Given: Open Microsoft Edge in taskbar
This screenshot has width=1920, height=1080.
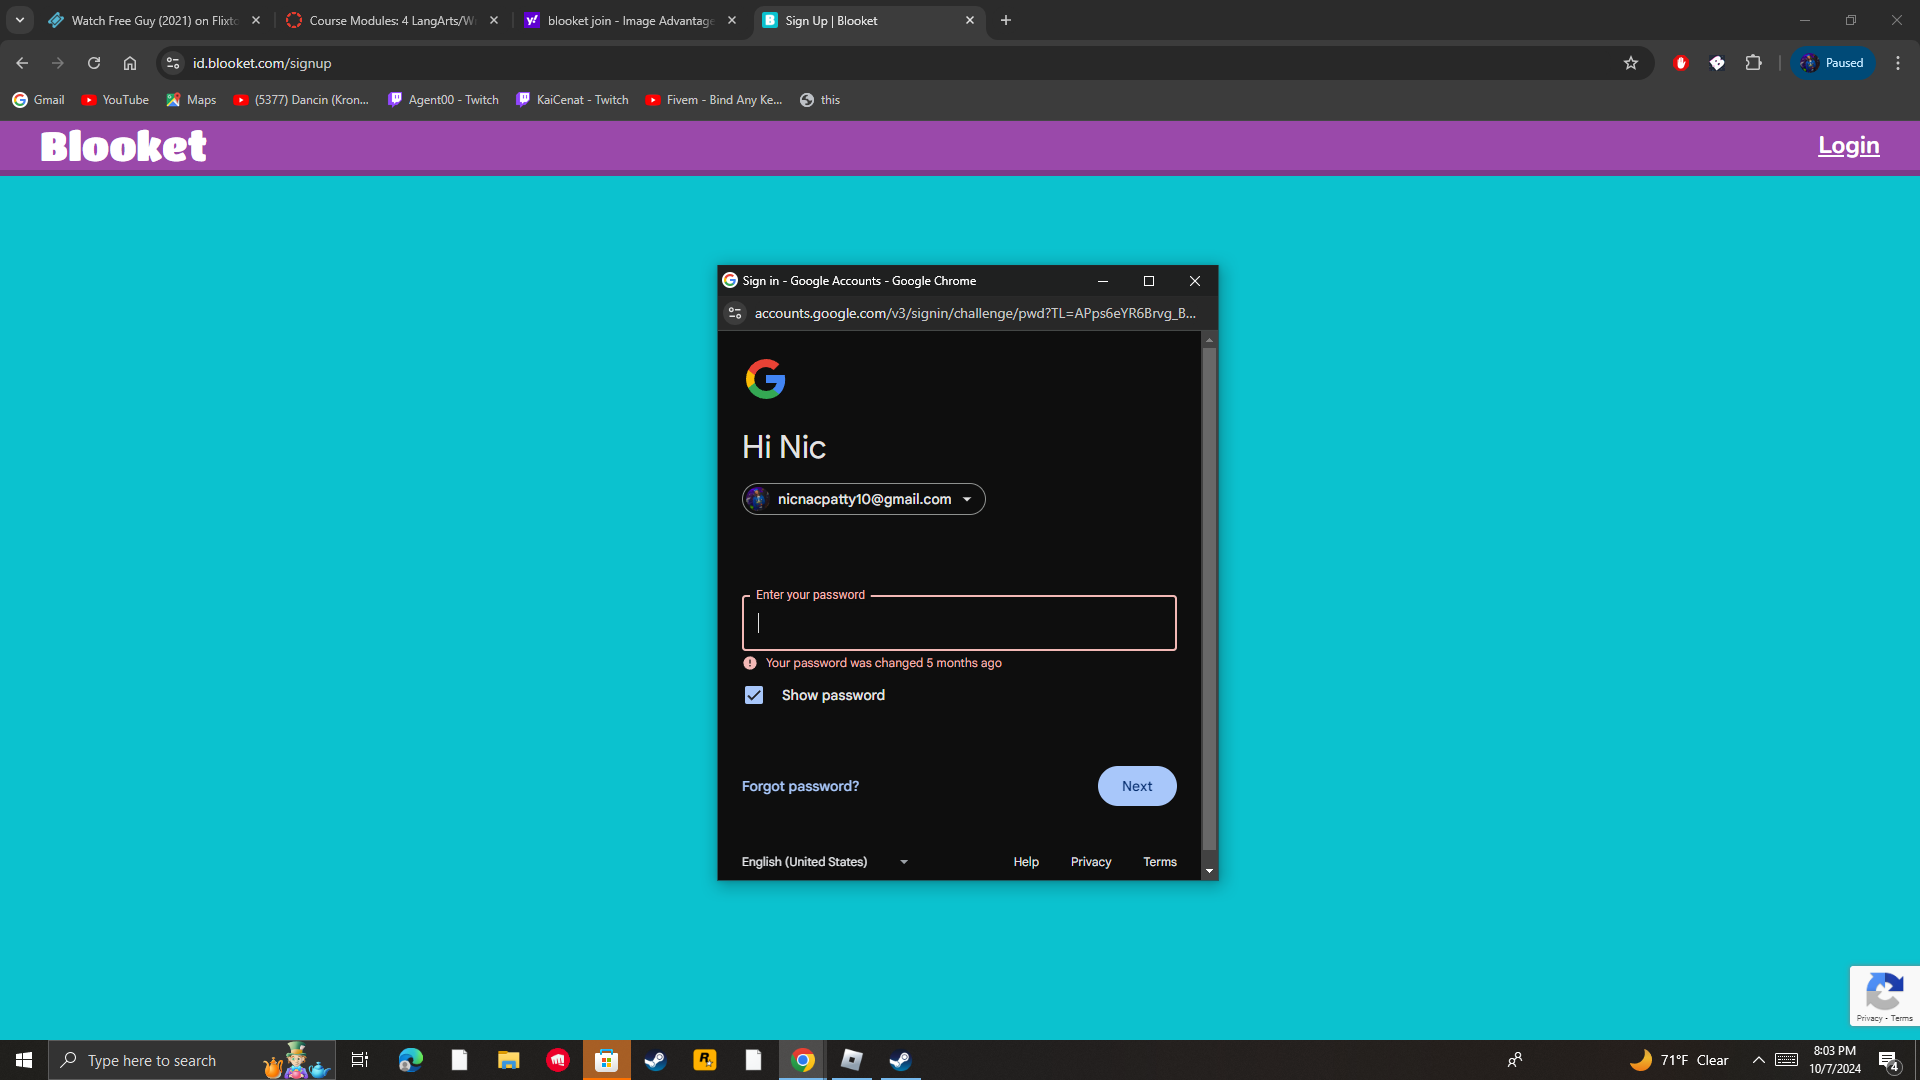Looking at the screenshot, I should (410, 1060).
